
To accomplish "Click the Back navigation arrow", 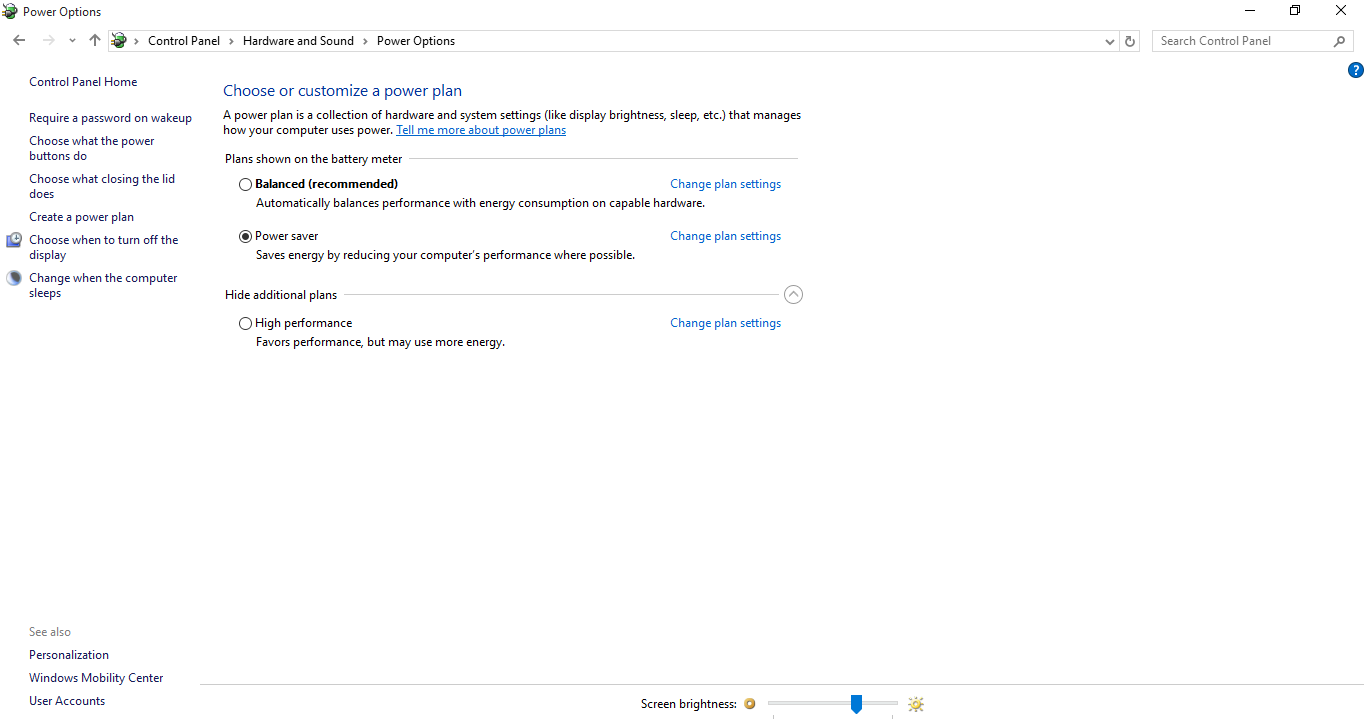I will 19,41.
